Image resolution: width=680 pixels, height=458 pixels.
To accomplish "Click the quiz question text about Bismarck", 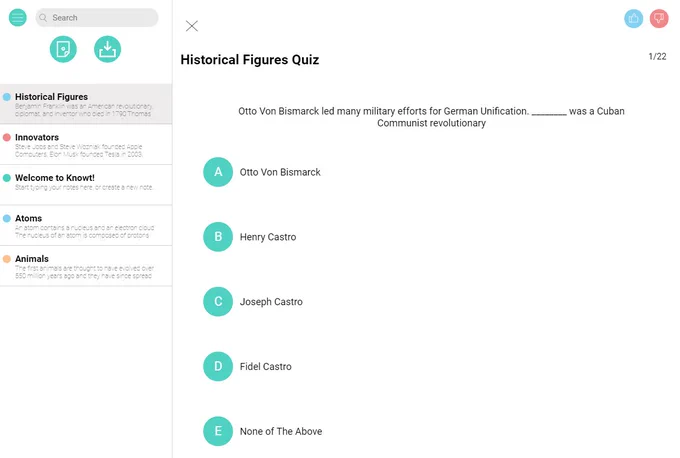I will click(x=432, y=117).
